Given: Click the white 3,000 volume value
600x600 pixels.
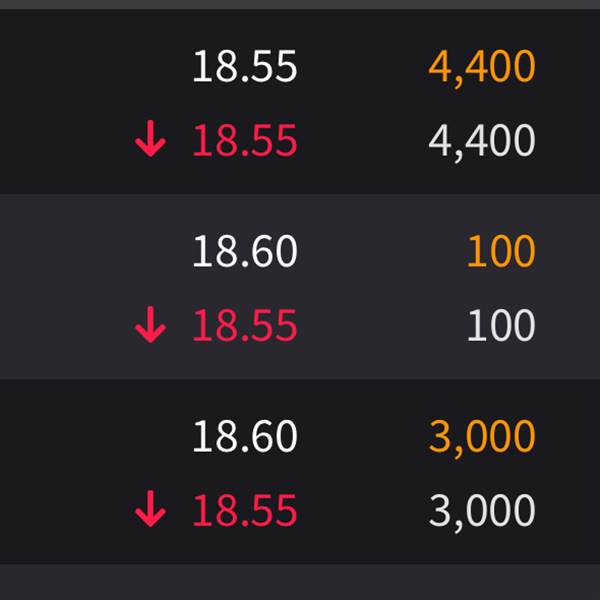Looking at the screenshot, I should [x=482, y=511].
